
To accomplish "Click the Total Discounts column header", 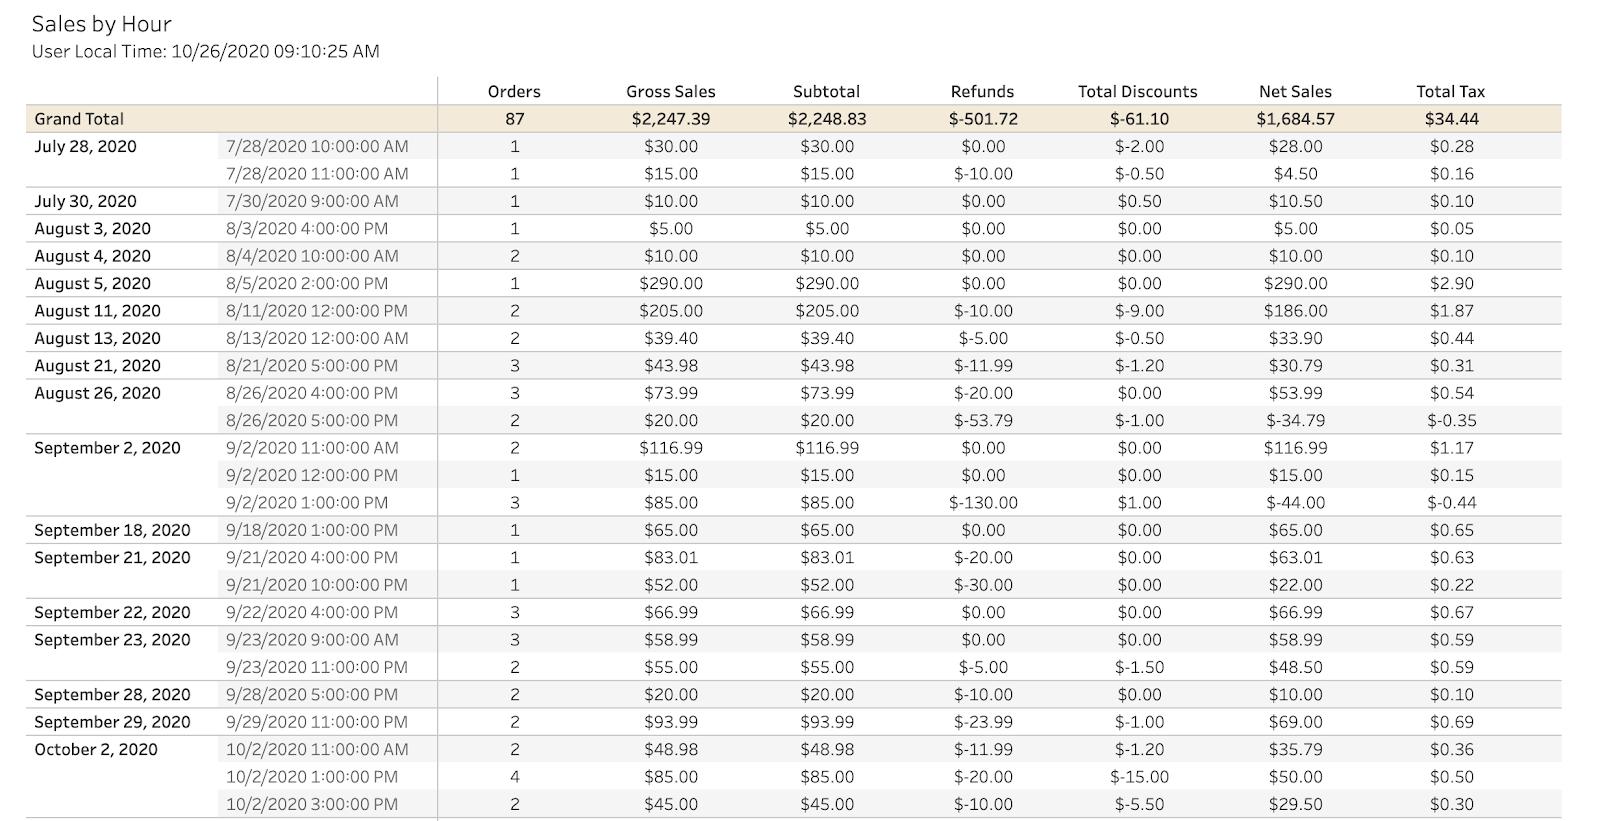I will tap(1137, 91).
